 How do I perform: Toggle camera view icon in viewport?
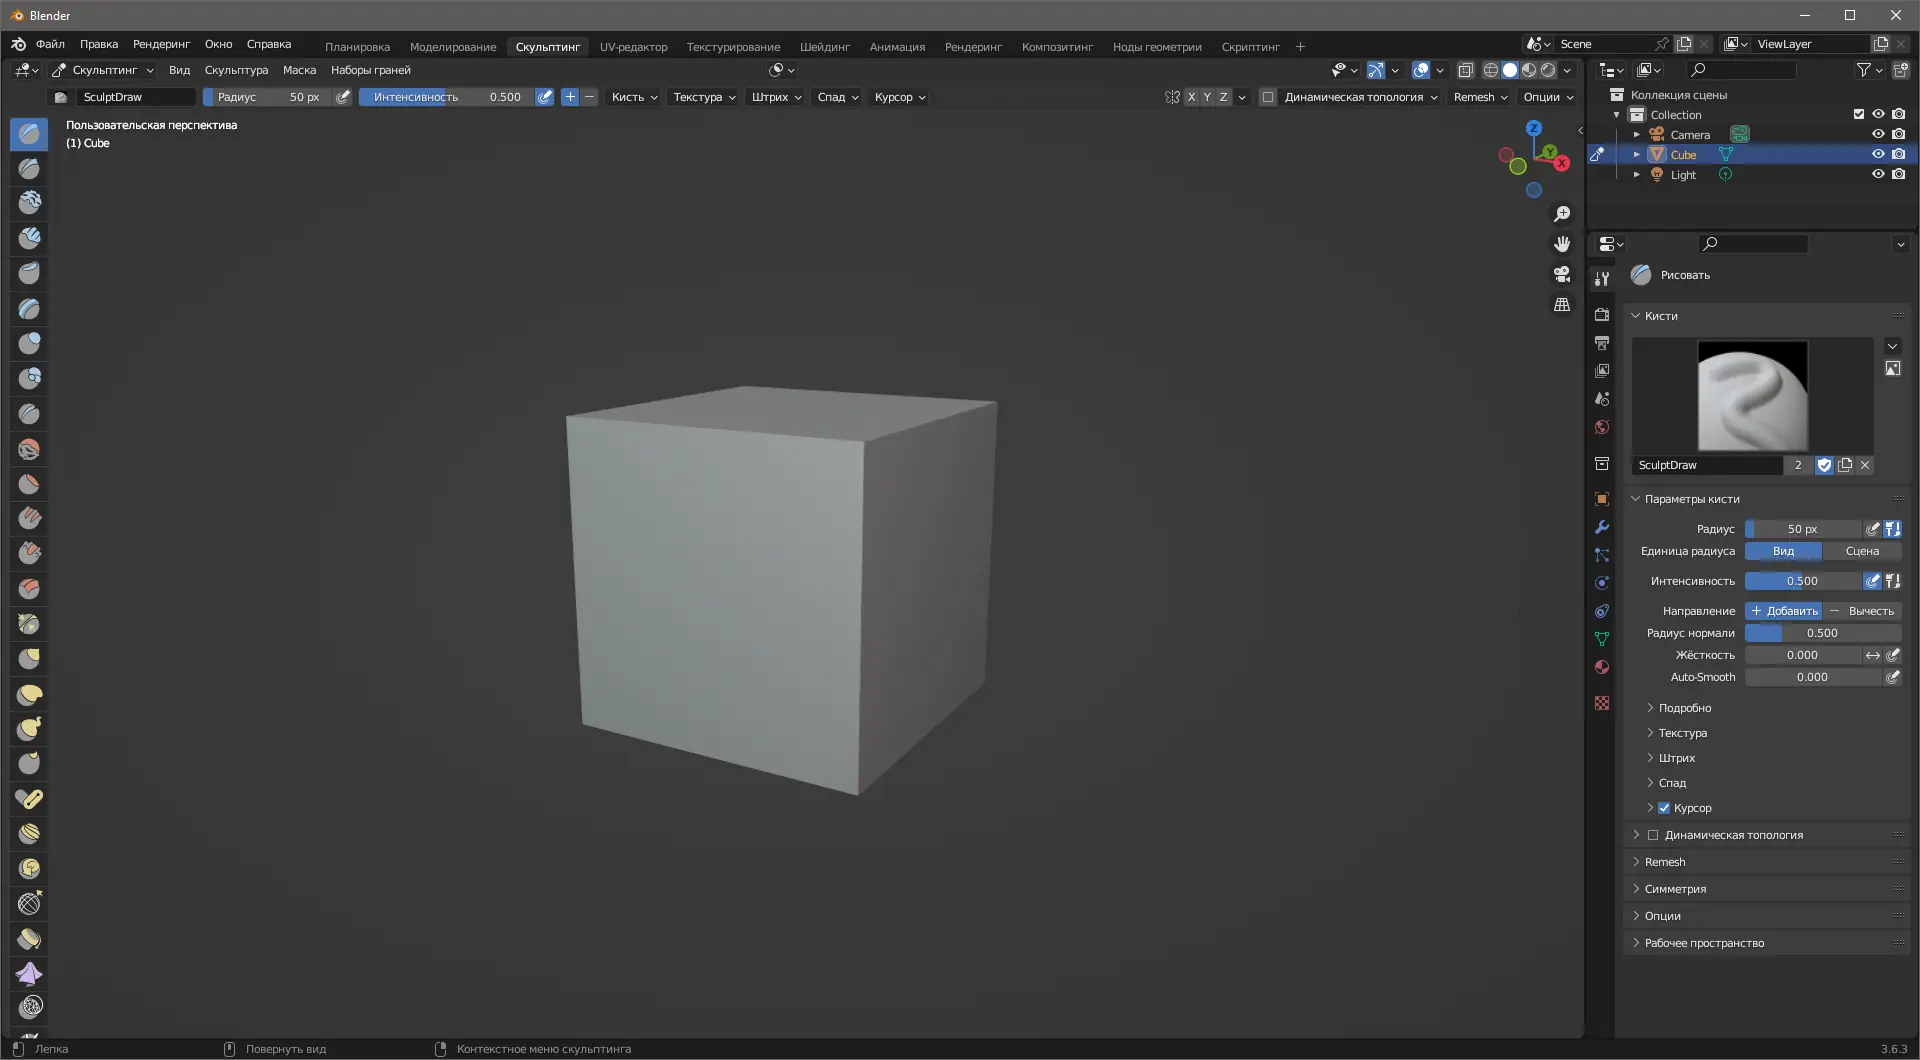click(1561, 274)
